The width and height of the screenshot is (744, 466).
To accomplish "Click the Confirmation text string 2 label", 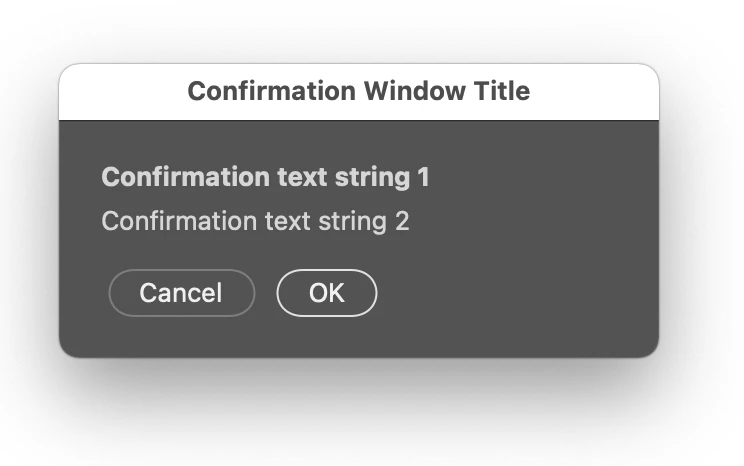I will (255, 221).
